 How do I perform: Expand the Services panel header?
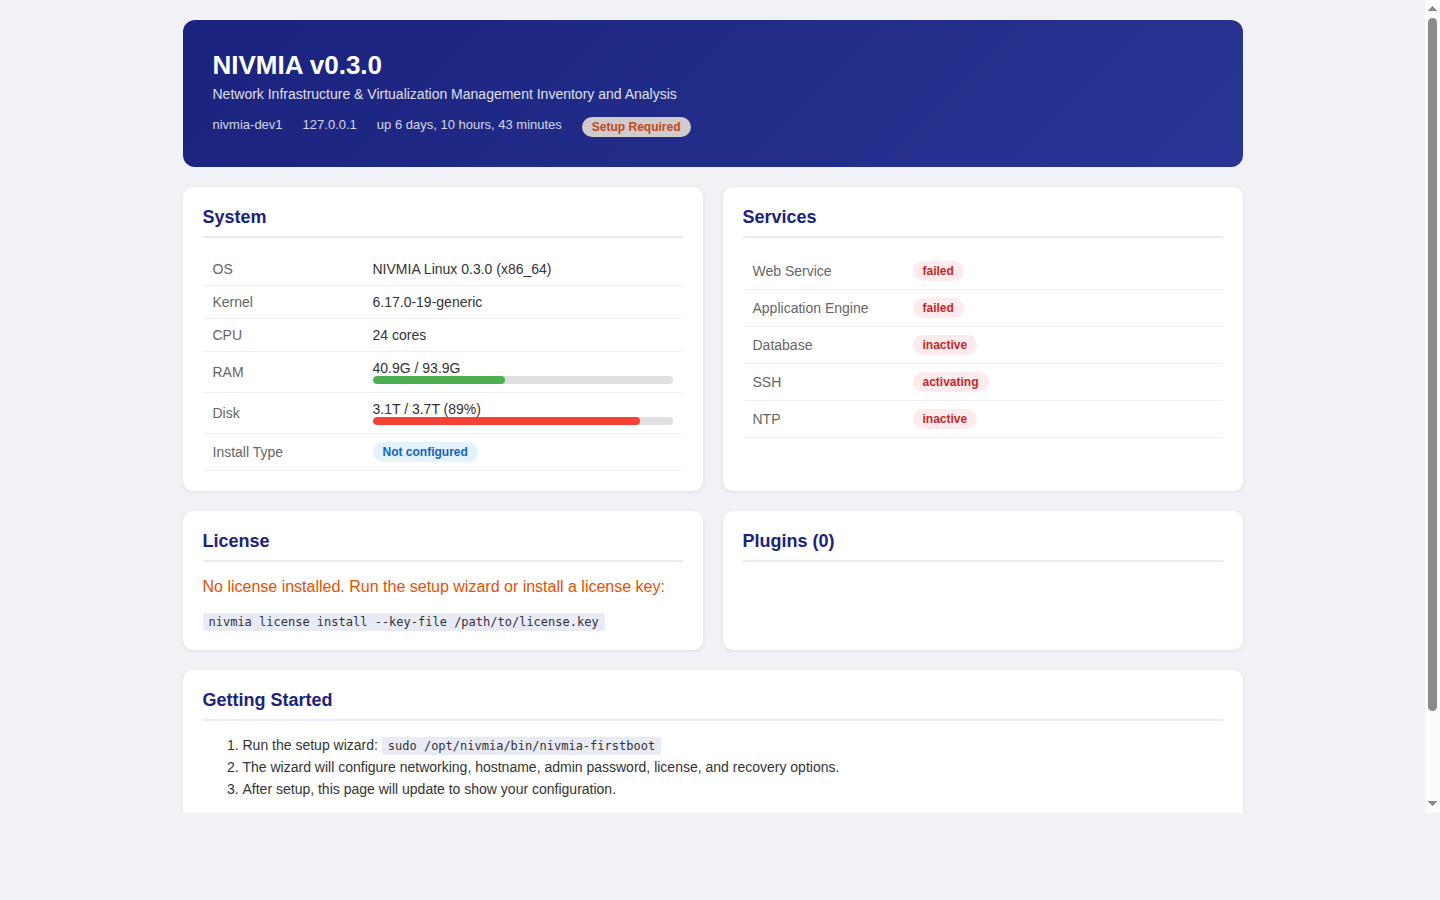[x=779, y=216]
